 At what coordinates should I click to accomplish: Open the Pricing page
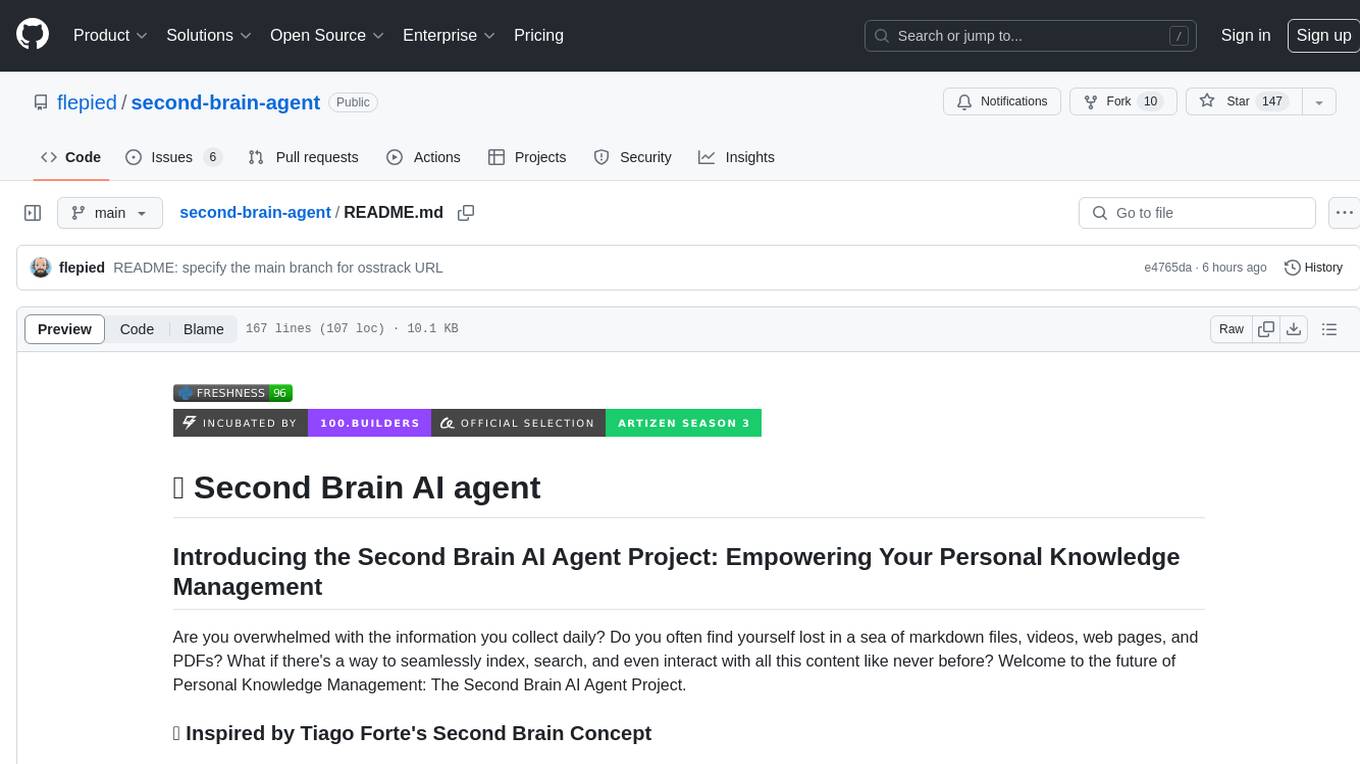(x=539, y=35)
